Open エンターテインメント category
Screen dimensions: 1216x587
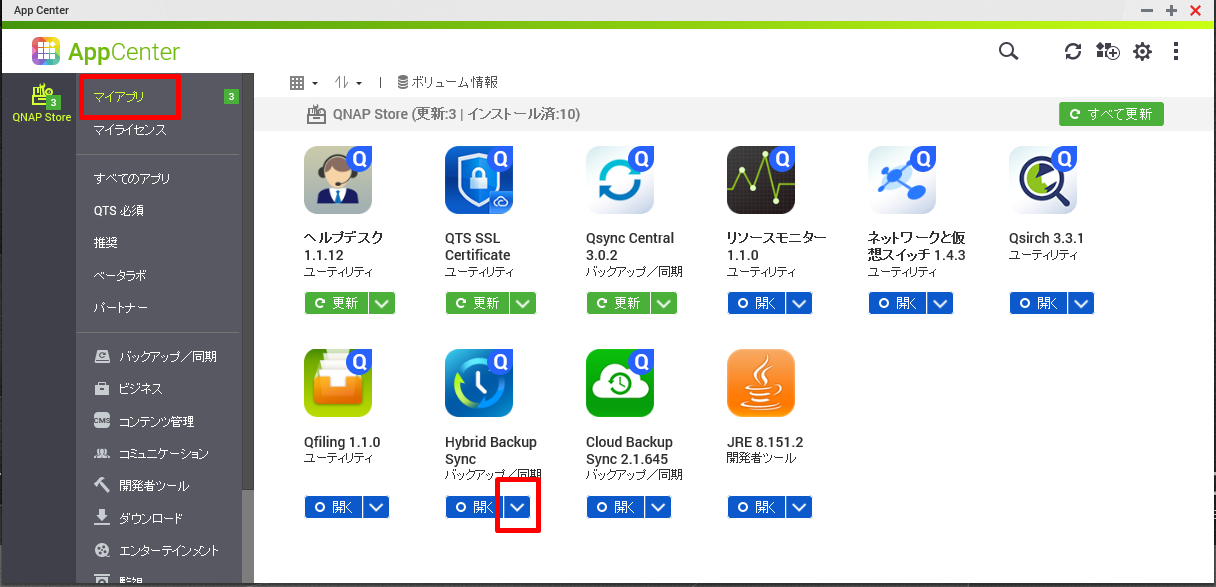(158, 550)
